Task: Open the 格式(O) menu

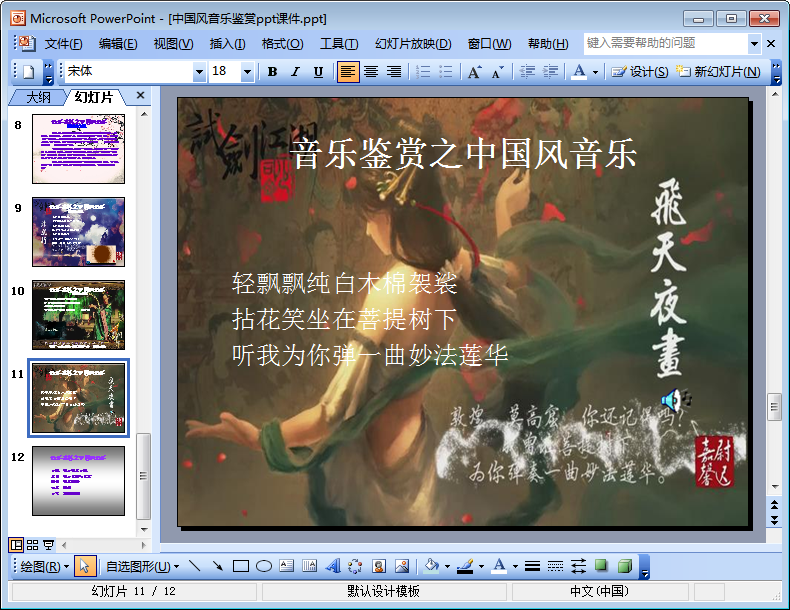Action: point(282,44)
